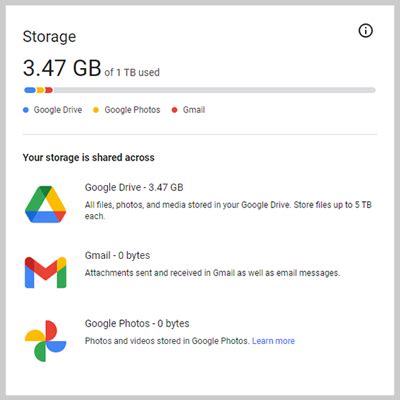
Task: Select the Google Drive - 3.47 GB heading
Action: point(134,187)
